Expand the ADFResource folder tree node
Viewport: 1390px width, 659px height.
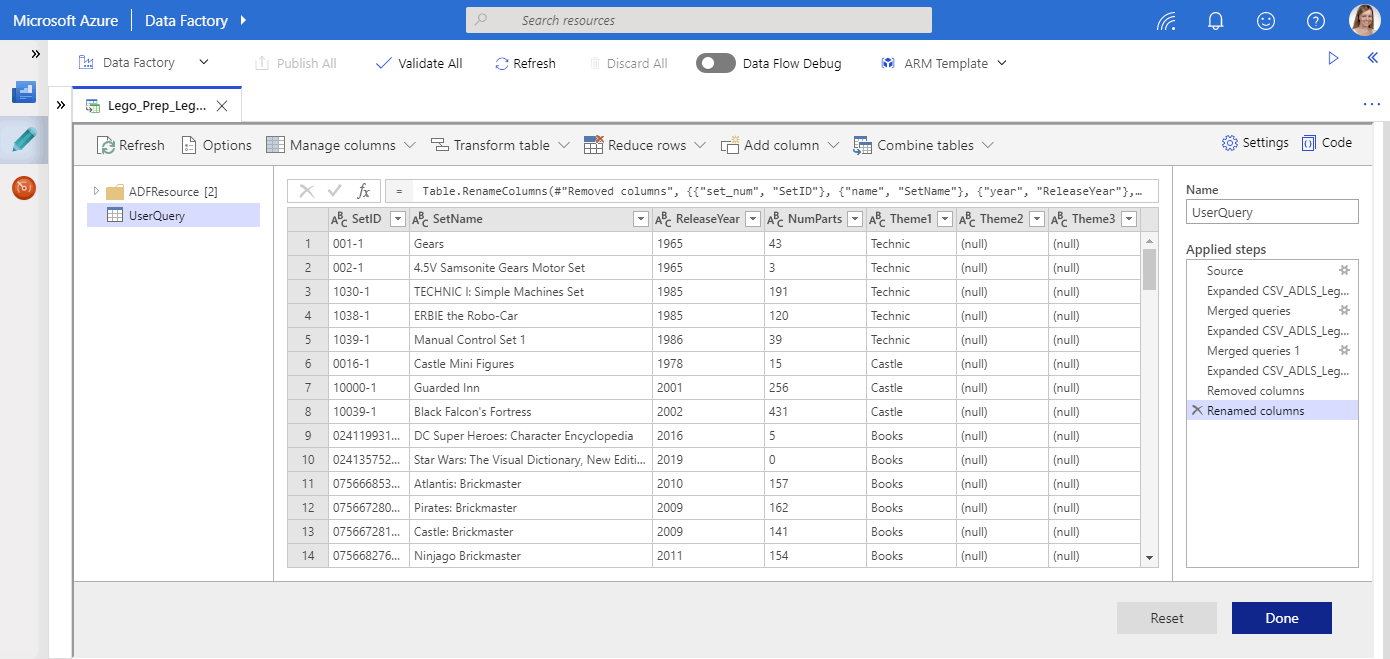tap(97, 191)
